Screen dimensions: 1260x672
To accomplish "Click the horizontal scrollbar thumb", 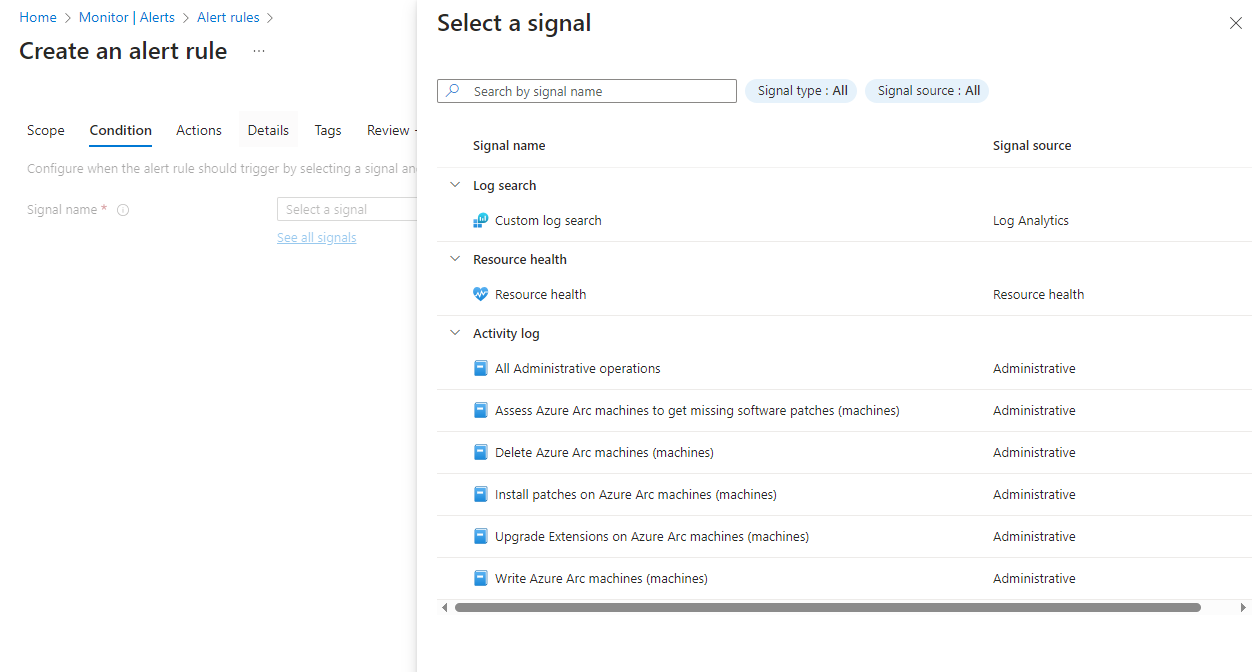I will (x=827, y=607).
